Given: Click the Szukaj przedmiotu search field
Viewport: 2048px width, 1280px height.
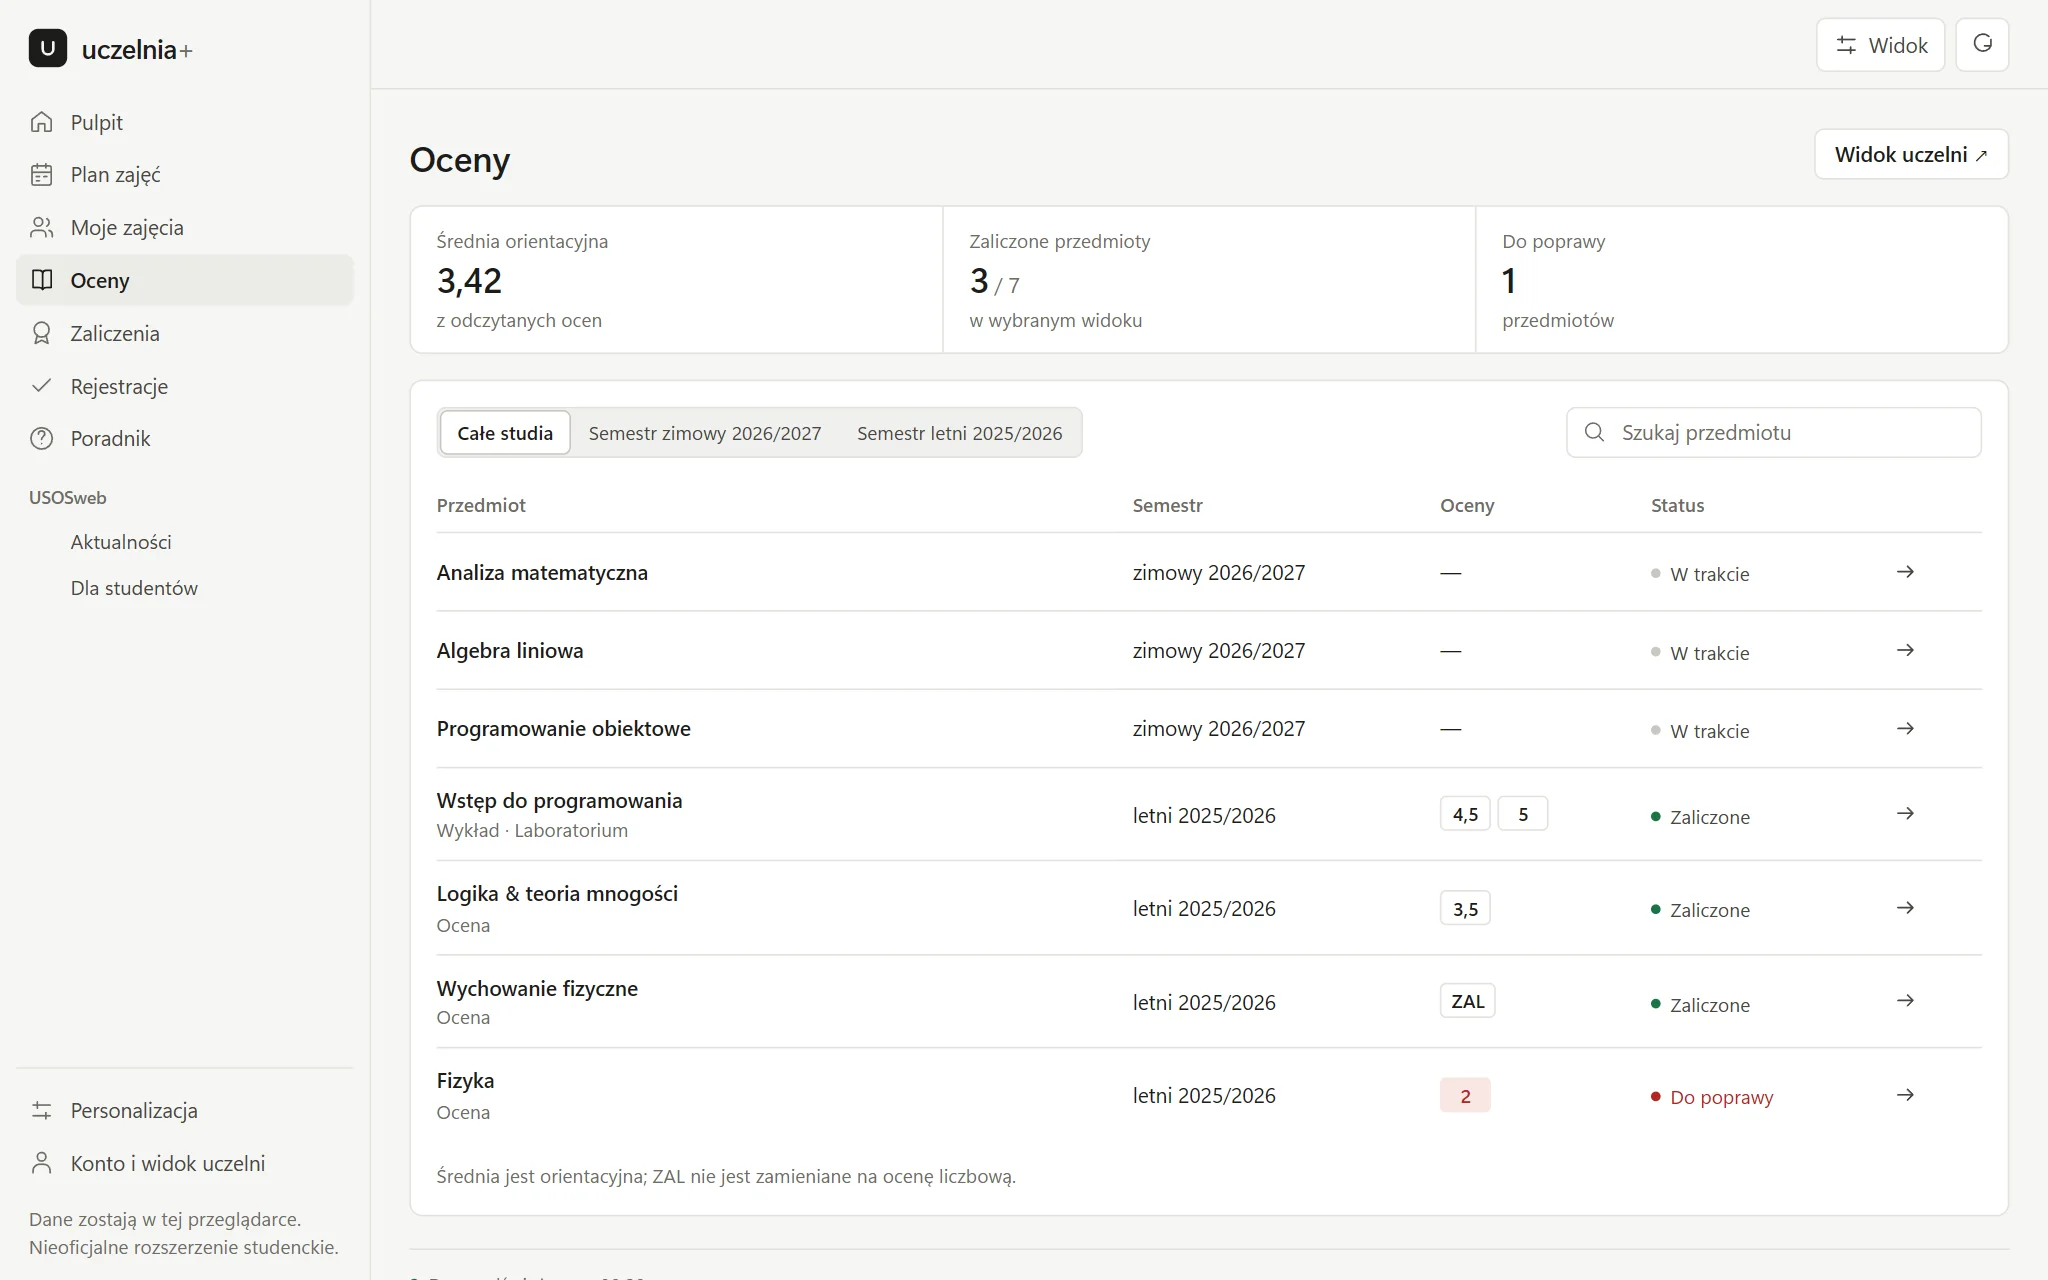Looking at the screenshot, I should [1773, 433].
